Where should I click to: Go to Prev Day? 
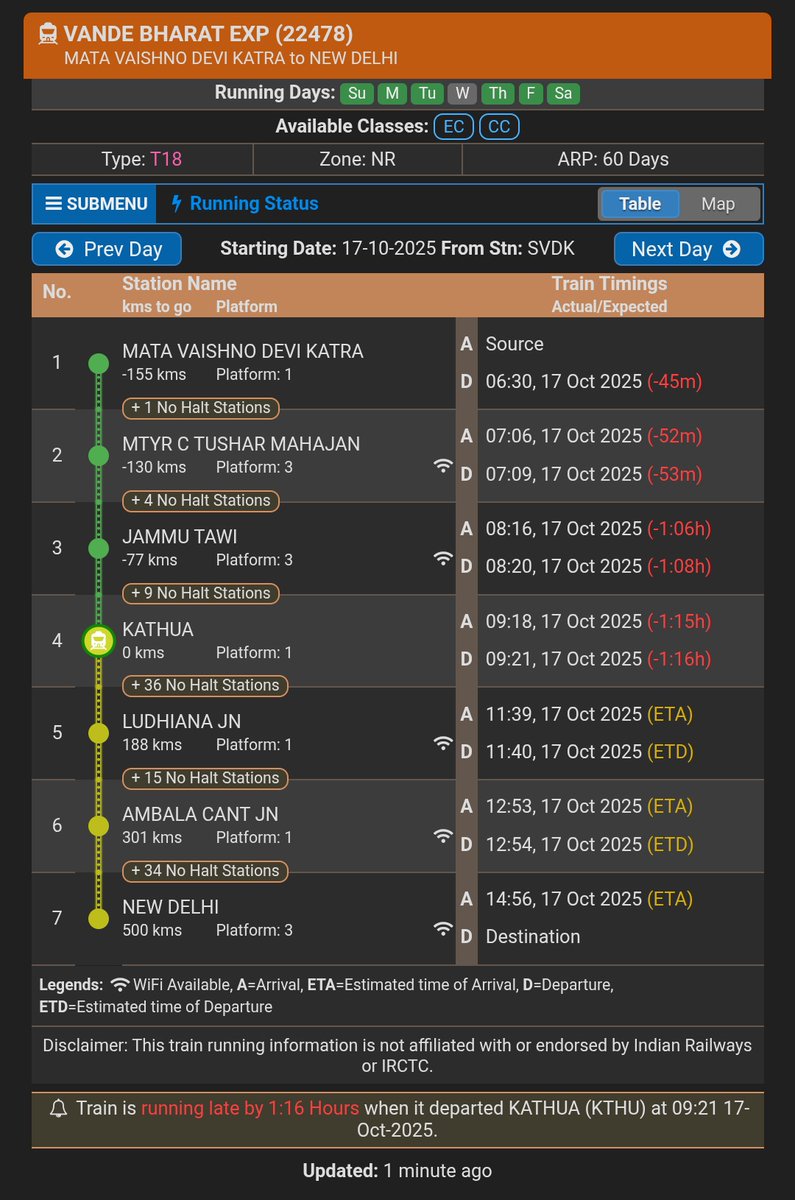pyautogui.click(x=107, y=249)
